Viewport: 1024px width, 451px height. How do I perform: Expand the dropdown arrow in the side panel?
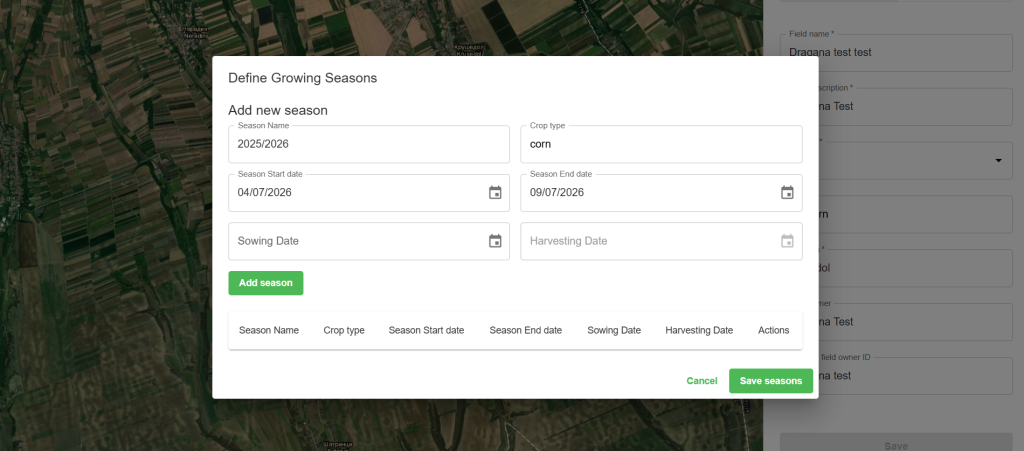(x=998, y=160)
